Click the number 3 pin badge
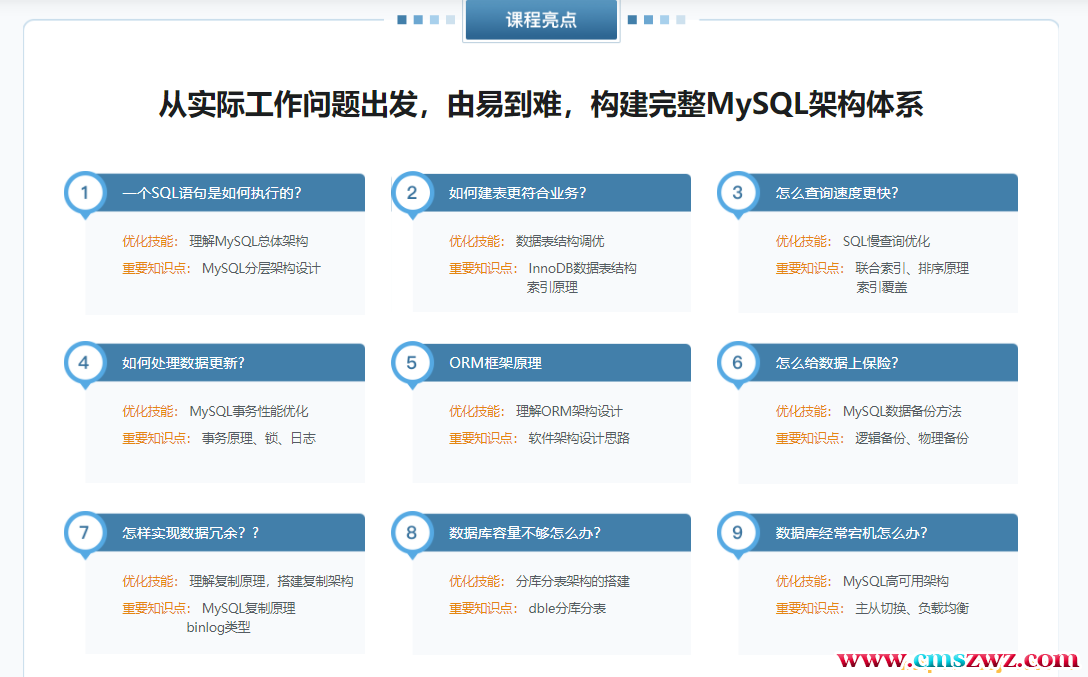1088x677 pixels. (x=738, y=193)
